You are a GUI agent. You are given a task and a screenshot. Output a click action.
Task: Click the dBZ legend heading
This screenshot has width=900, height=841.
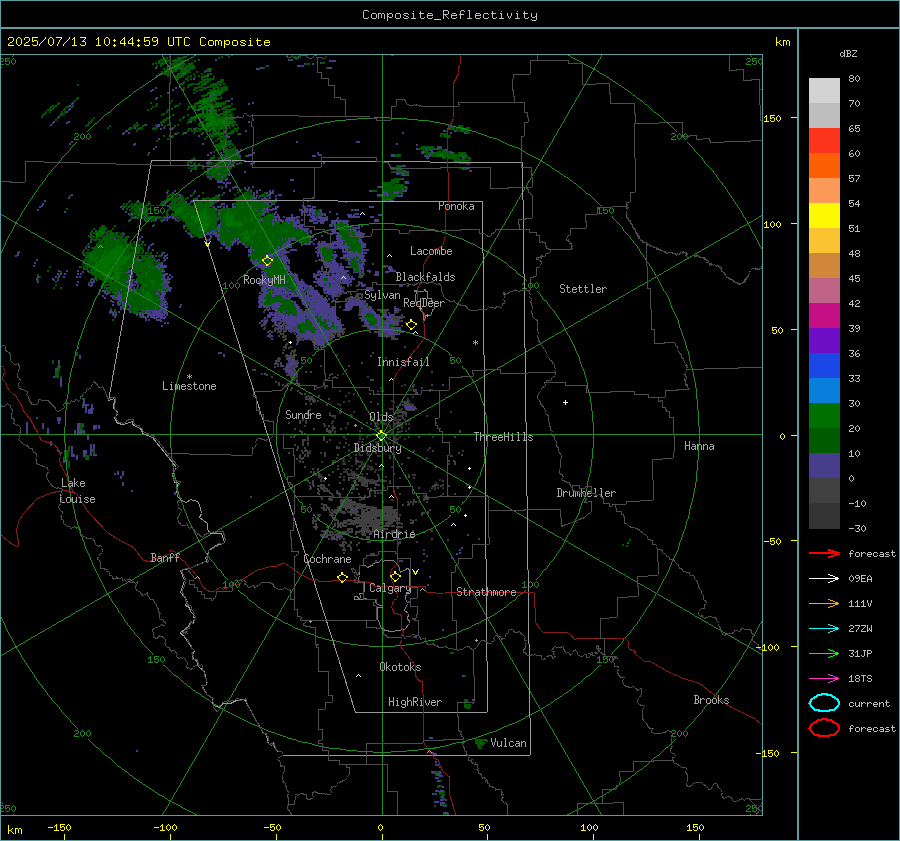coord(848,53)
